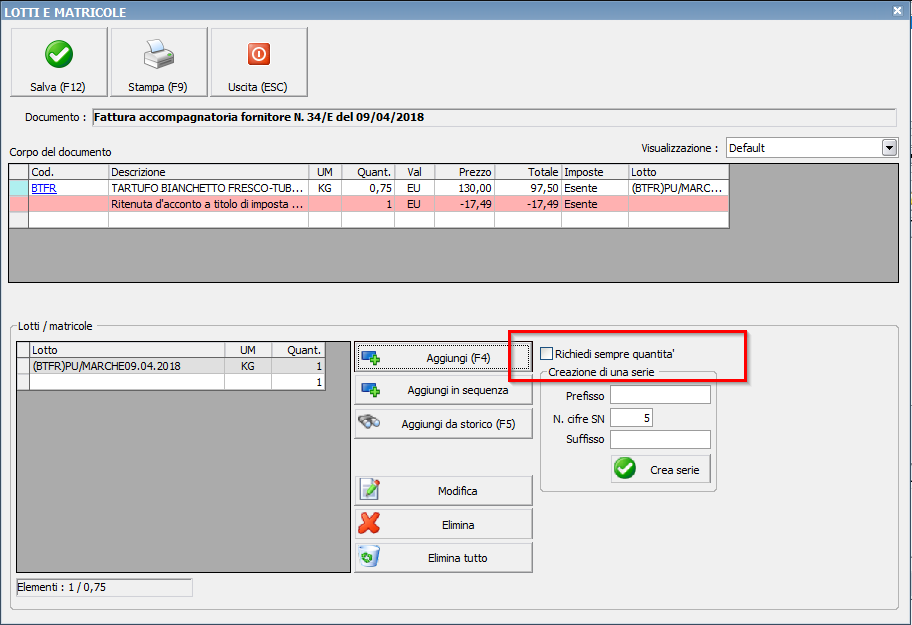Click the N. cifre SN field

[x=631, y=417]
